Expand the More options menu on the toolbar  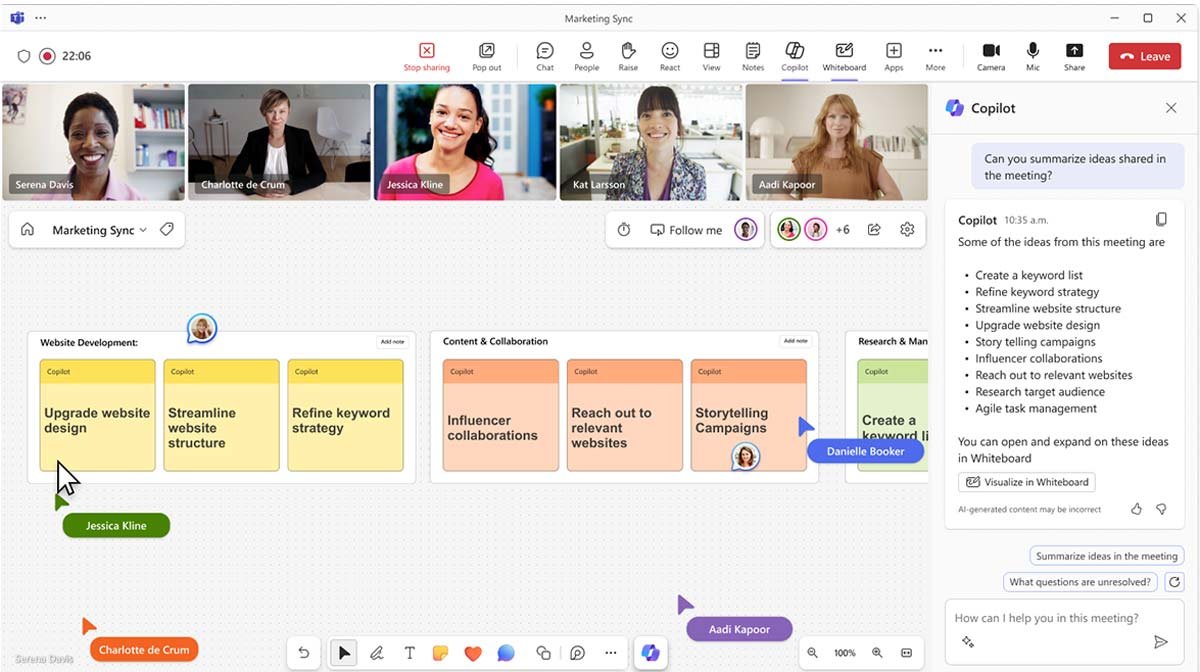point(935,55)
